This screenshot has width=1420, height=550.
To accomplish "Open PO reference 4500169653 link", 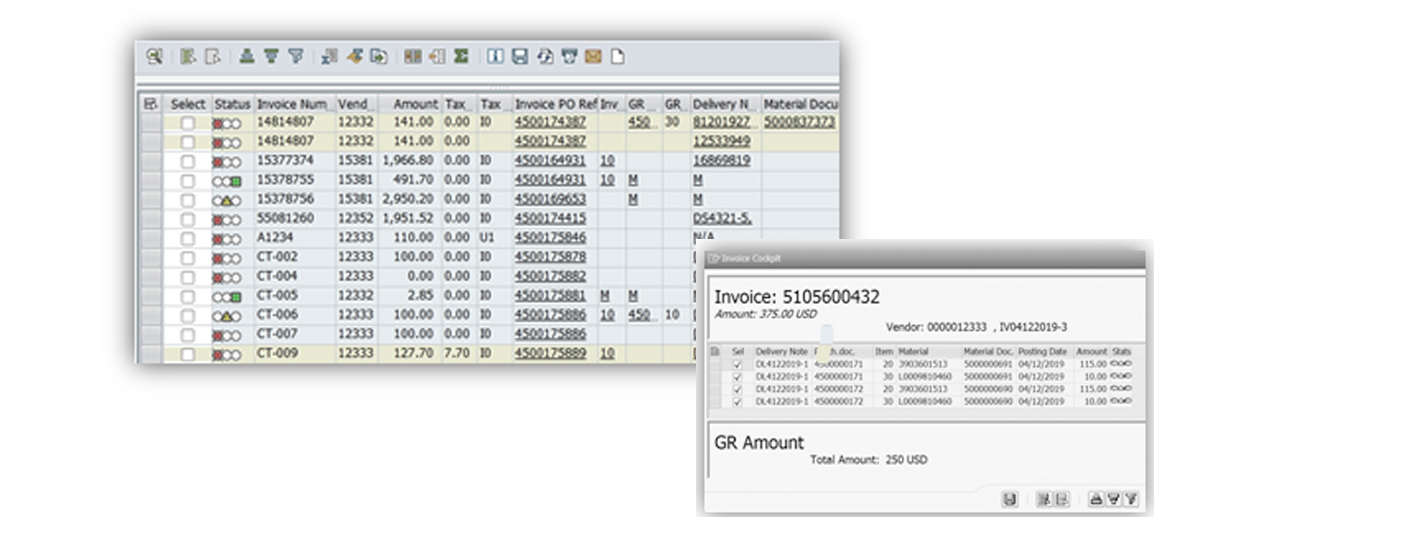I will click(550, 200).
